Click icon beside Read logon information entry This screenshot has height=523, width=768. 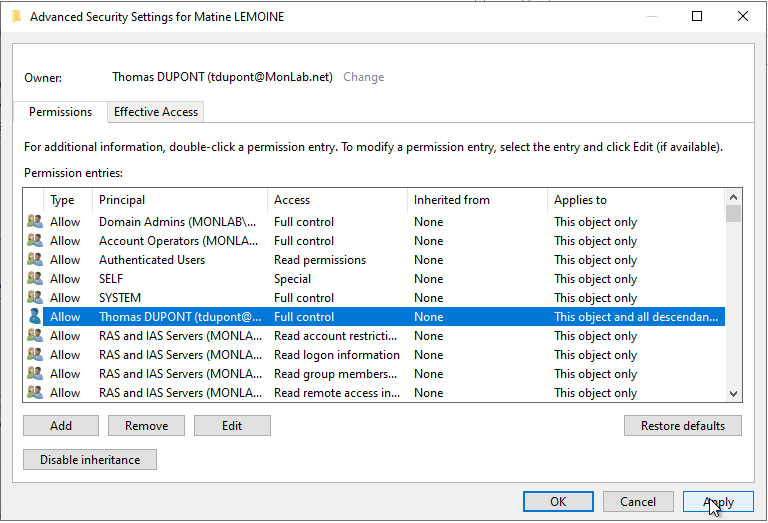(35, 355)
